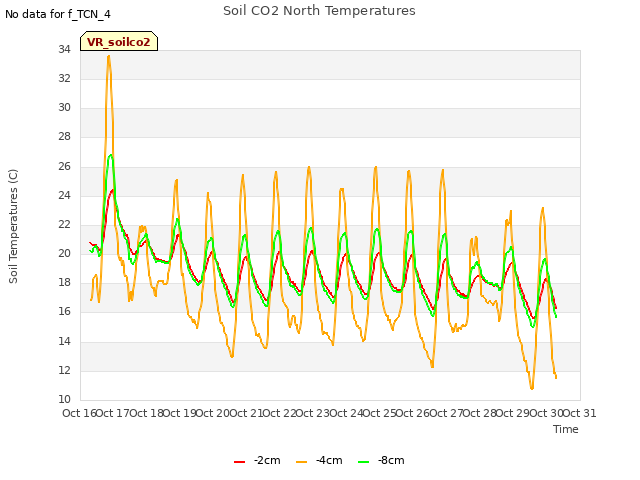This screenshot has width=640, height=480.
Task: Click the red -2cm legend swatch
Action: click(240, 462)
